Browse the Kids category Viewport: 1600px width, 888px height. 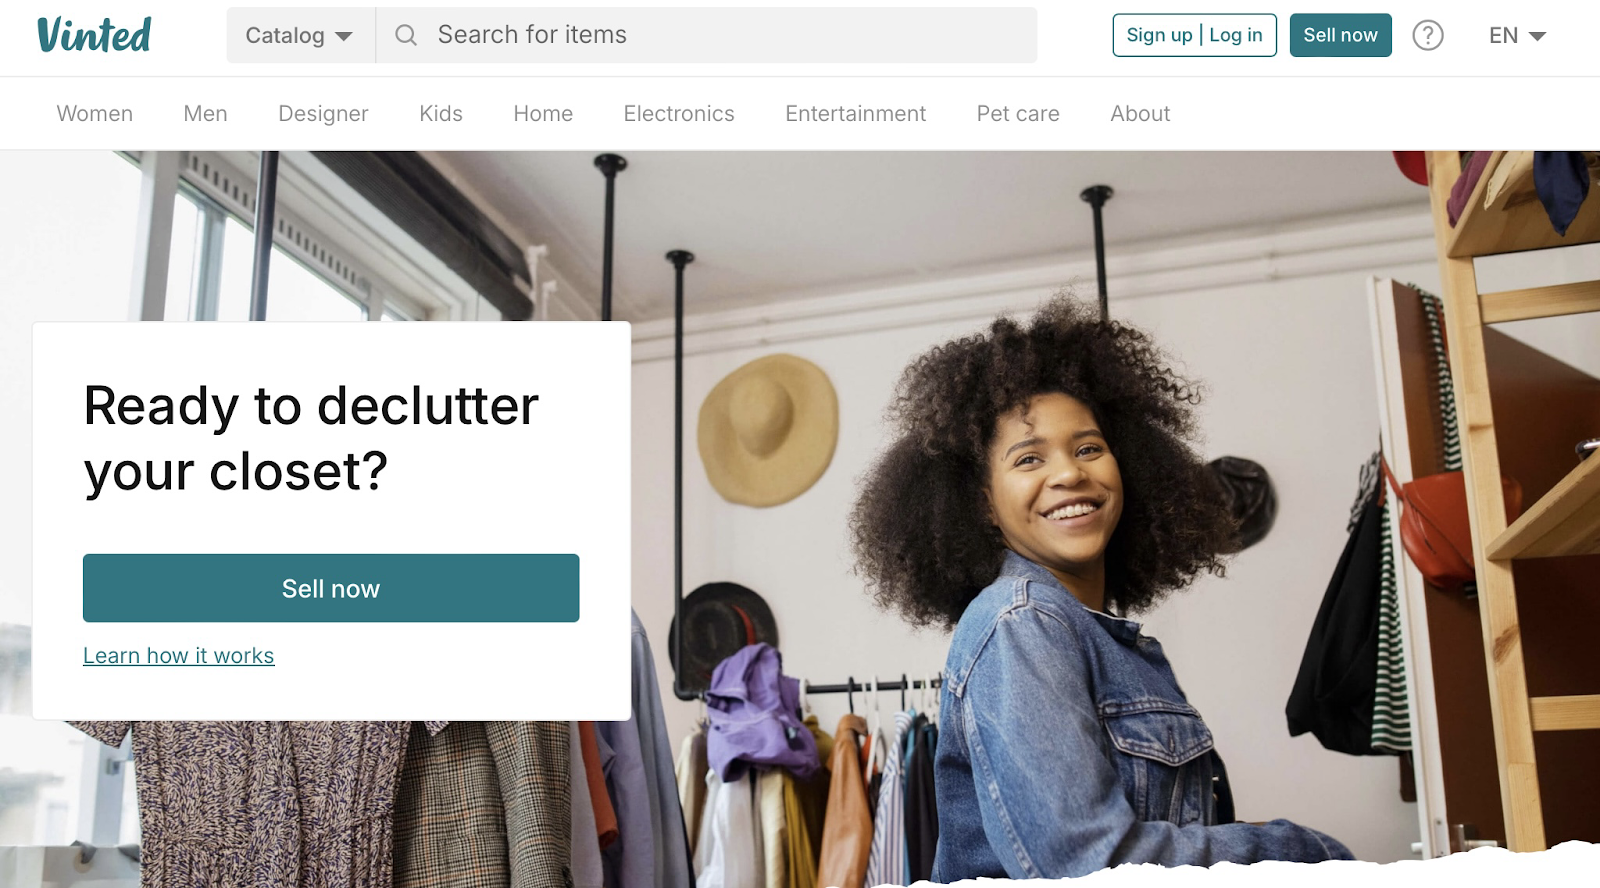tap(441, 114)
